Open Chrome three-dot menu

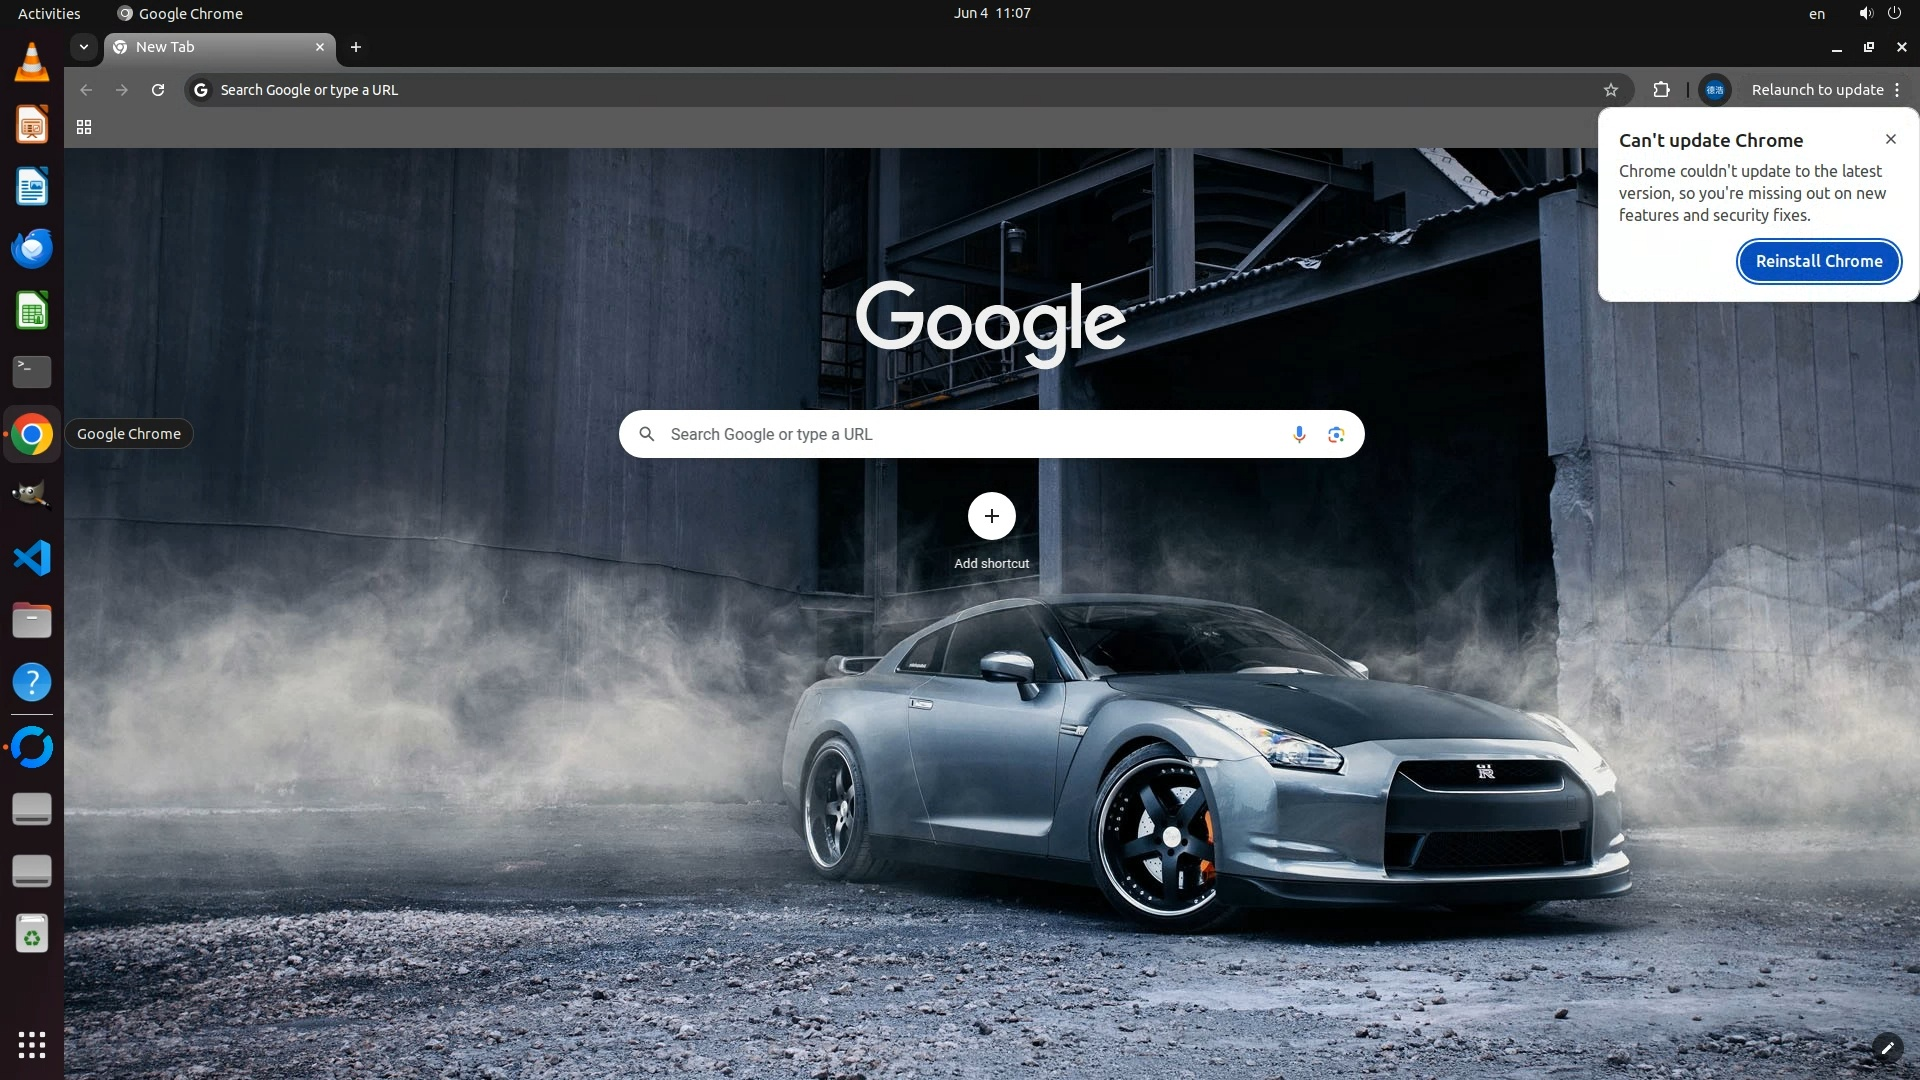pos(1897,90)
